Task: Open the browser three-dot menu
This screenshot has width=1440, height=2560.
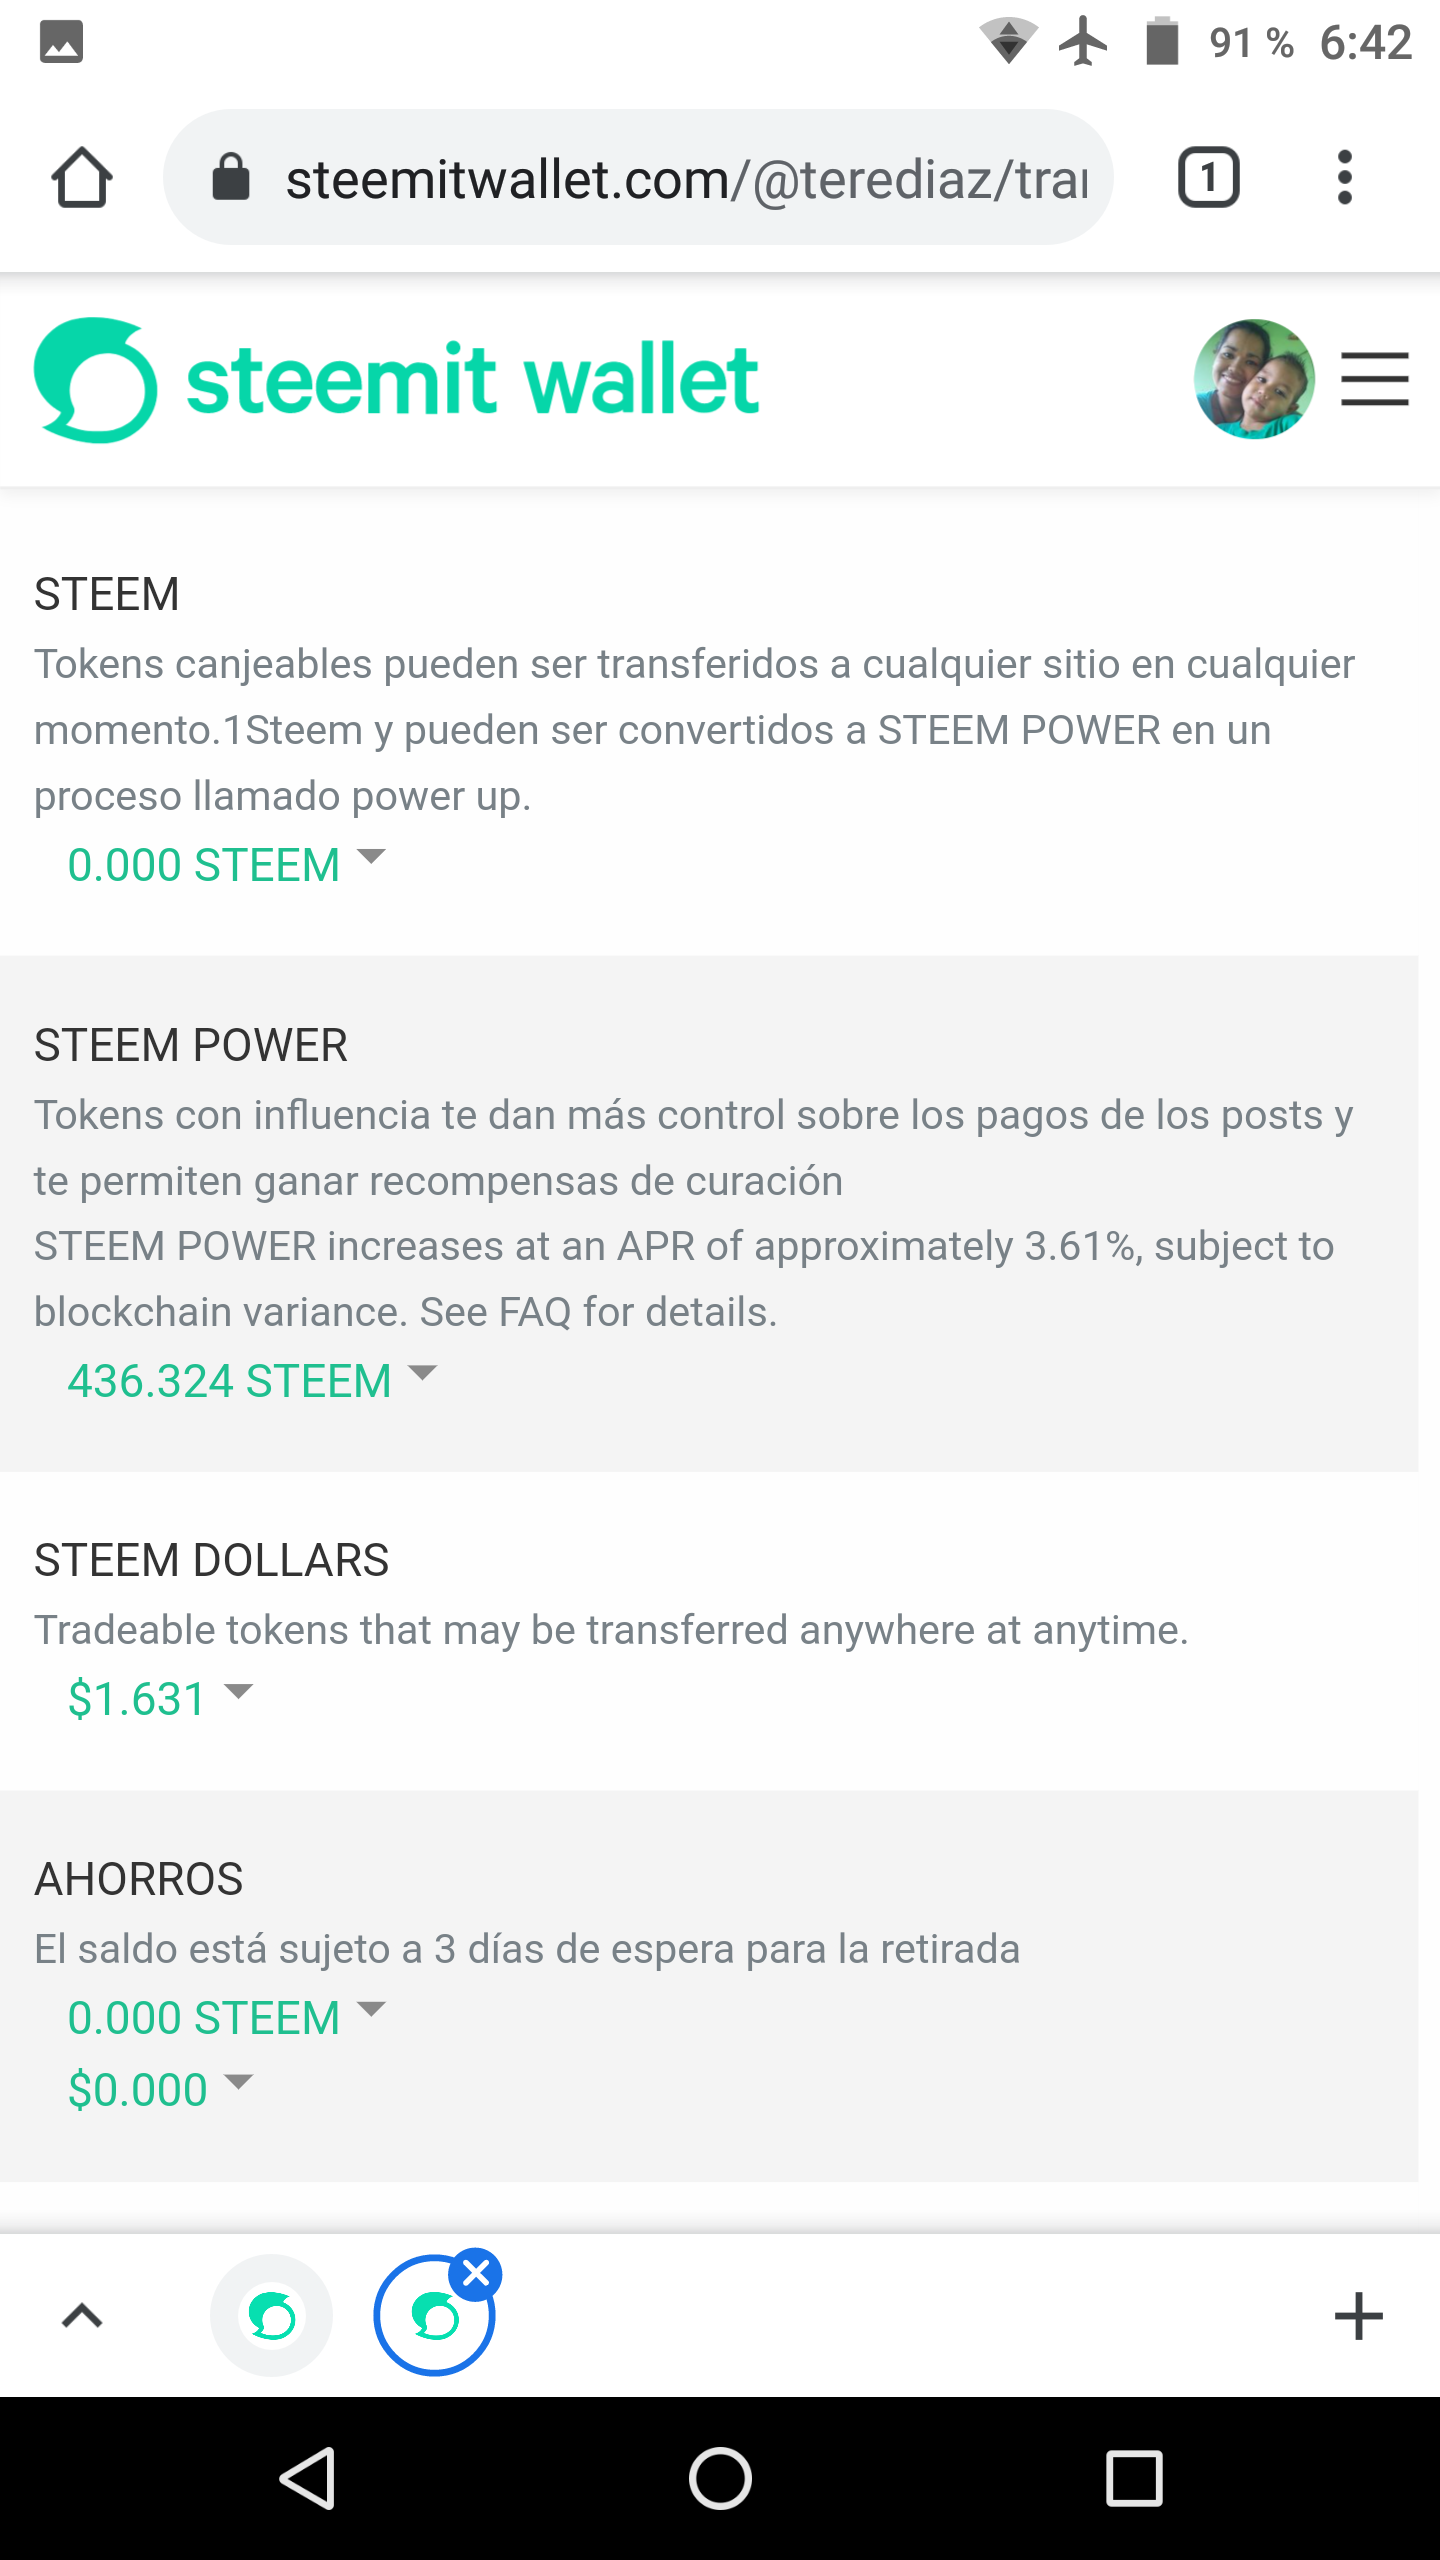Action: 1345,178
